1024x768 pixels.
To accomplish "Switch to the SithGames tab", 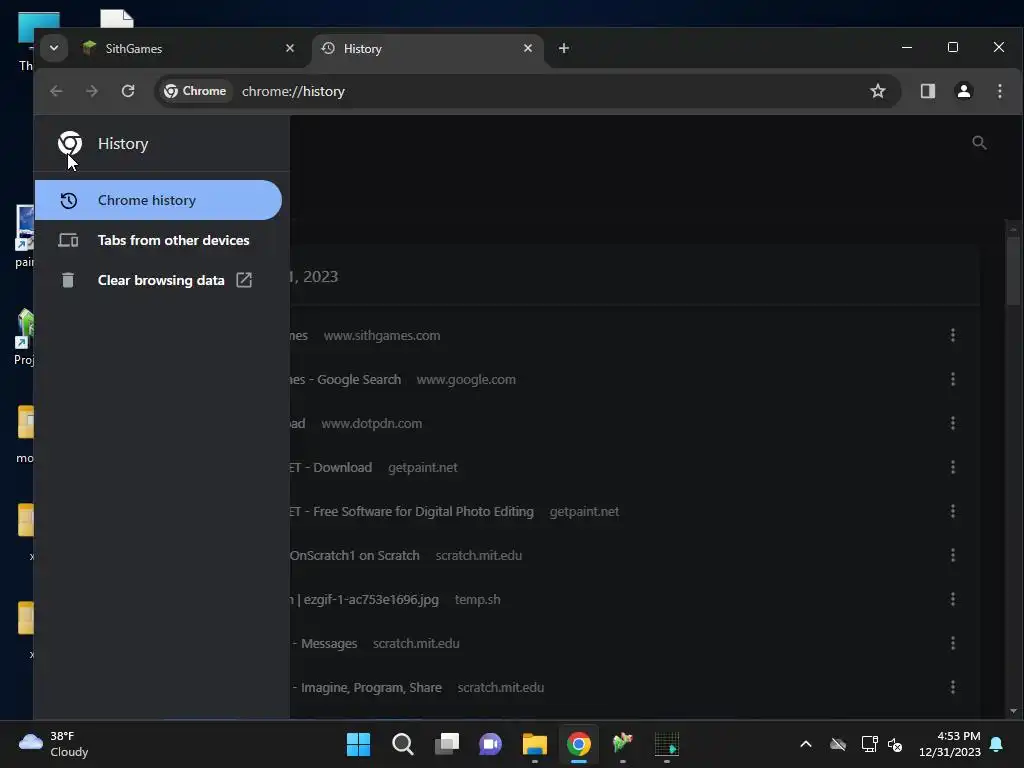I will (189, 48).
